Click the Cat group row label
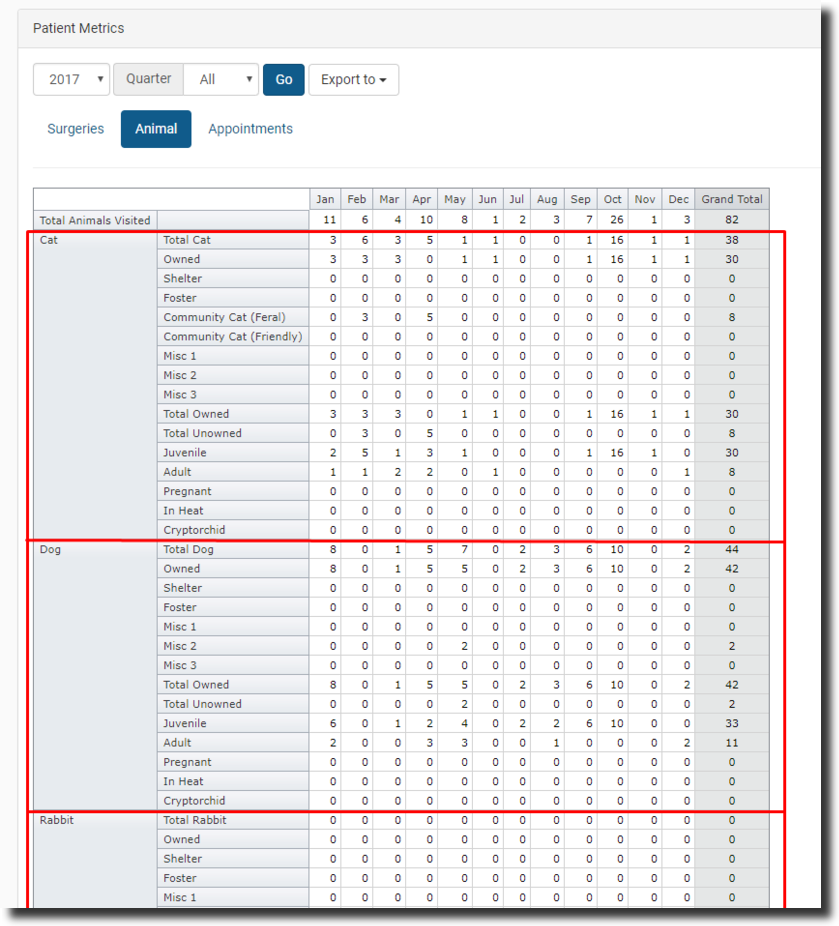 tap(49, 240)
